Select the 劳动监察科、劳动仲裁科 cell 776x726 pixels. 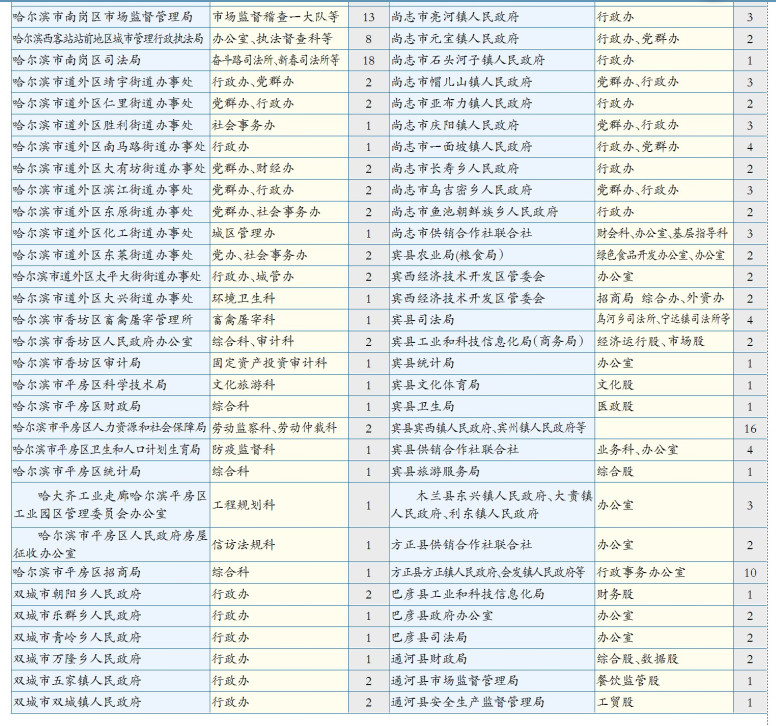click(274, 427)
